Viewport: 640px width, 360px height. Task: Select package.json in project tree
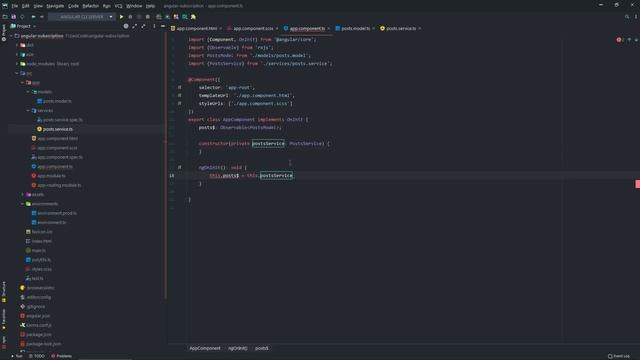click(39, 335)
